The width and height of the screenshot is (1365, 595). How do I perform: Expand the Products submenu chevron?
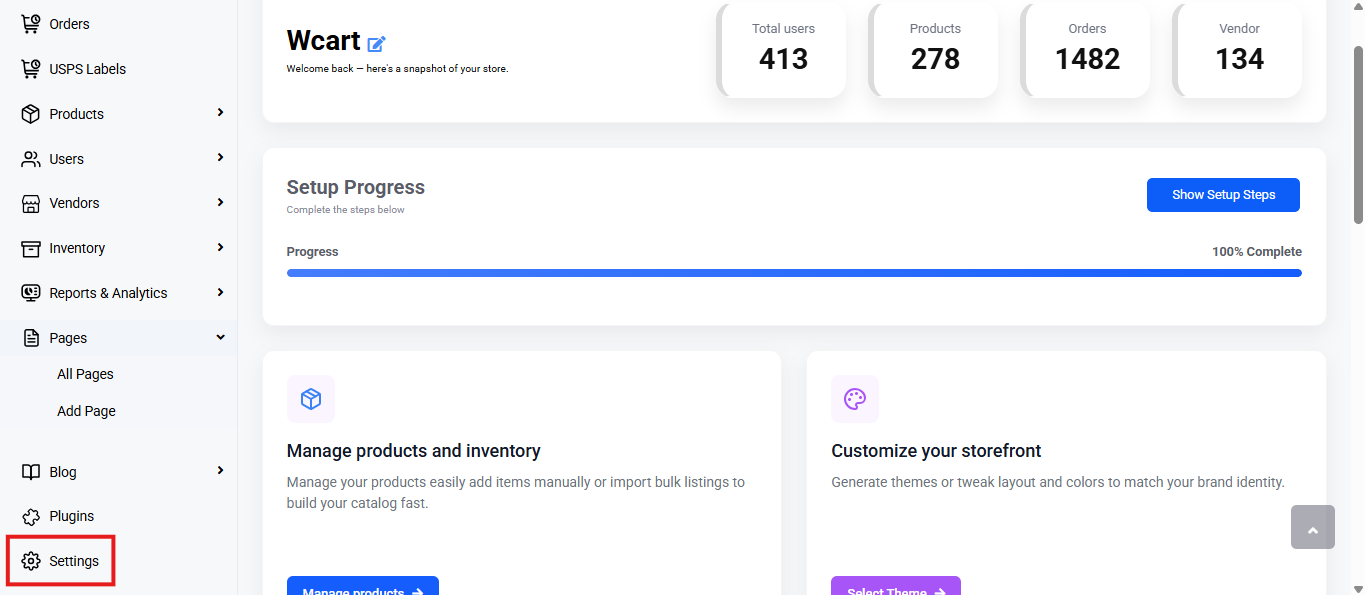click(x=220, y=113)
